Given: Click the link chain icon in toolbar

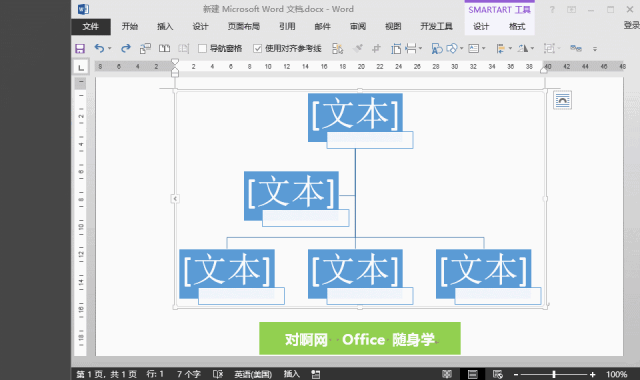Looking at the screenshot, I should (576, 49).
